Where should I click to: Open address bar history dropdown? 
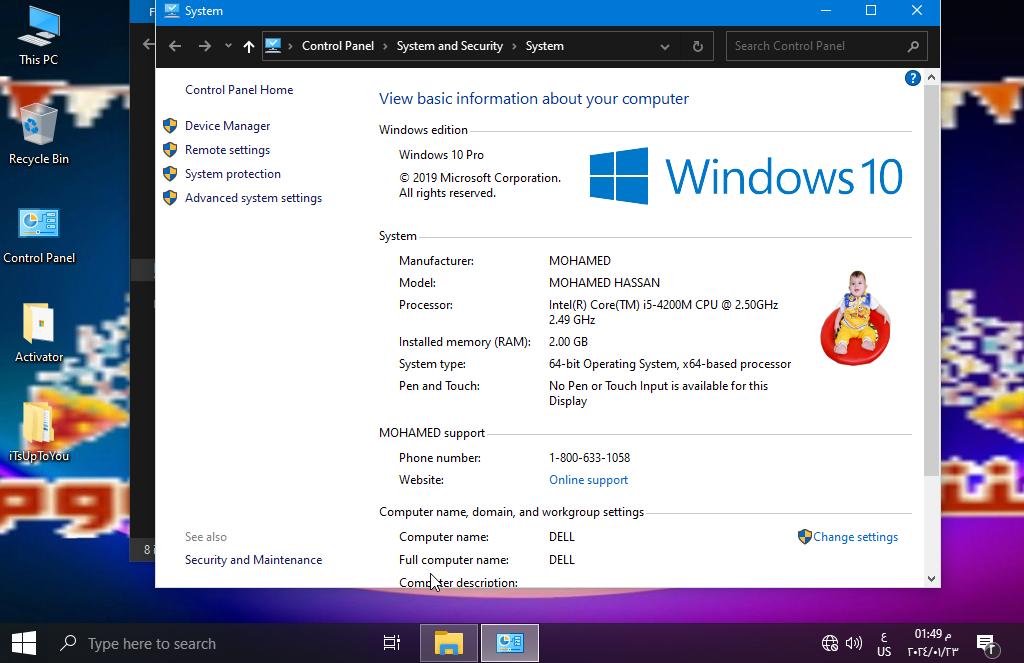[x=665, y=46]
